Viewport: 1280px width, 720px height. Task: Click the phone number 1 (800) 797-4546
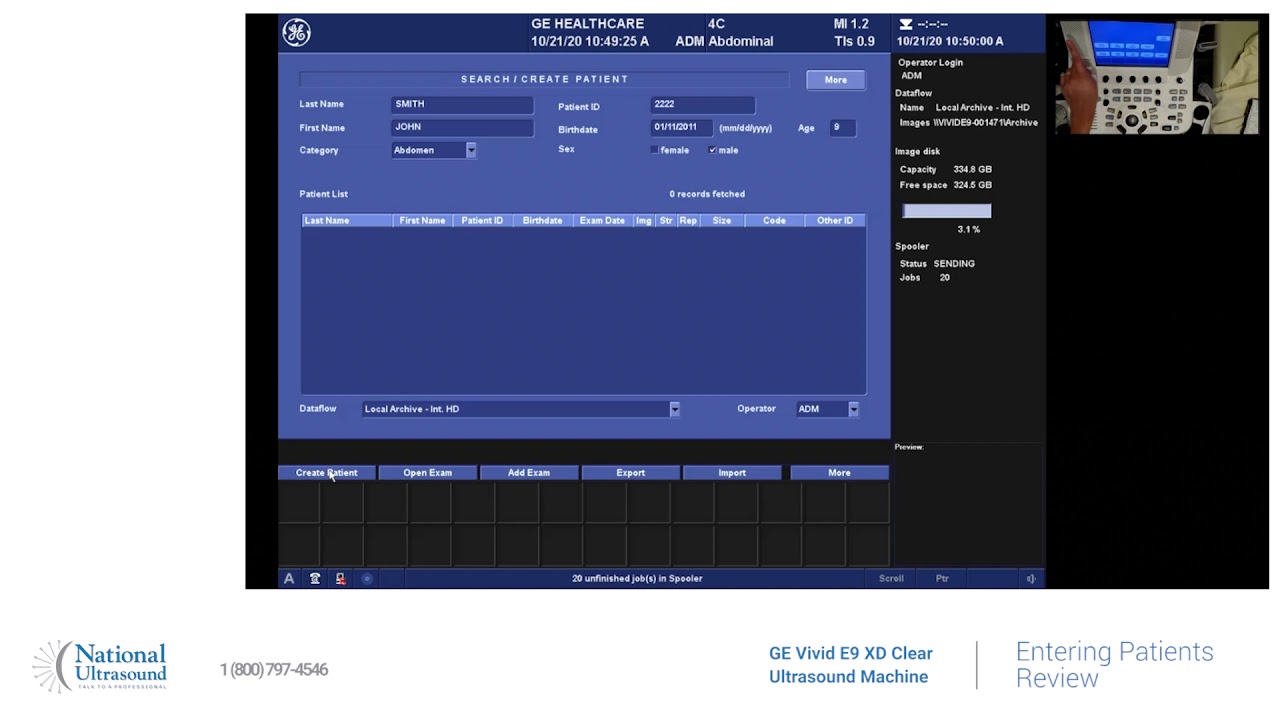[x=274, y=669]
